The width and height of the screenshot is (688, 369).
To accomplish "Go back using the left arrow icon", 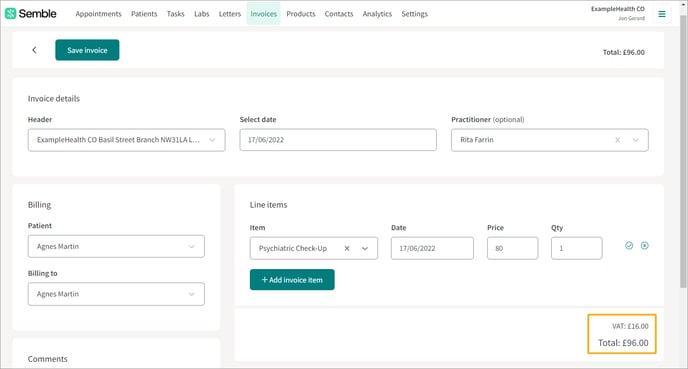I will click(34, 50).
